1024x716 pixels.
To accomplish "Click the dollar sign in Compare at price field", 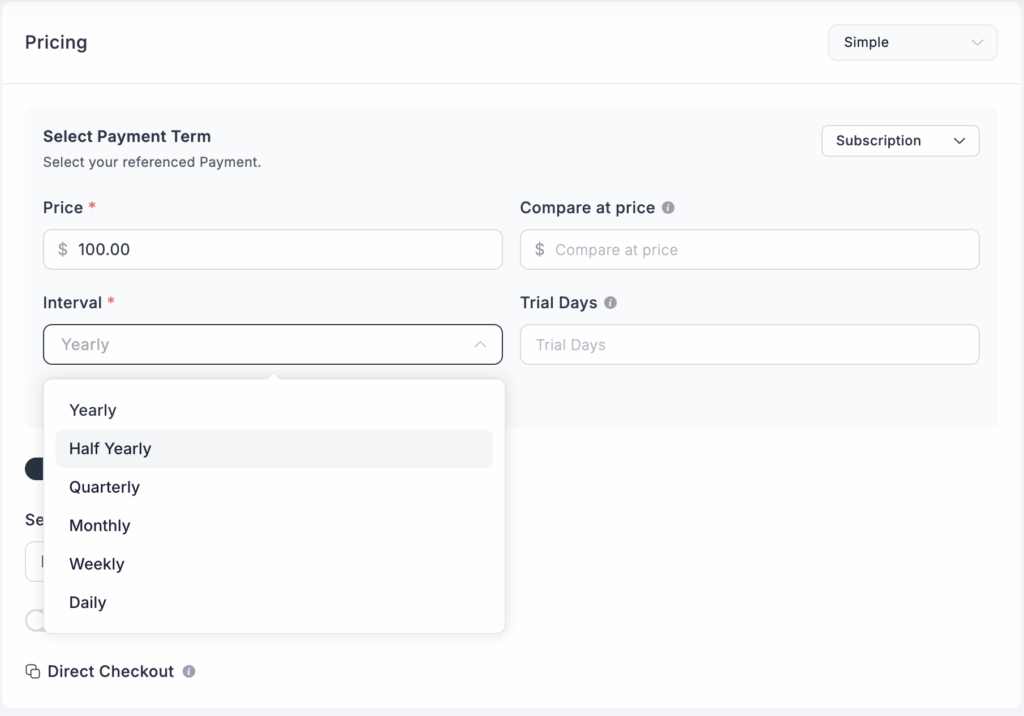I will pos(540,250).
